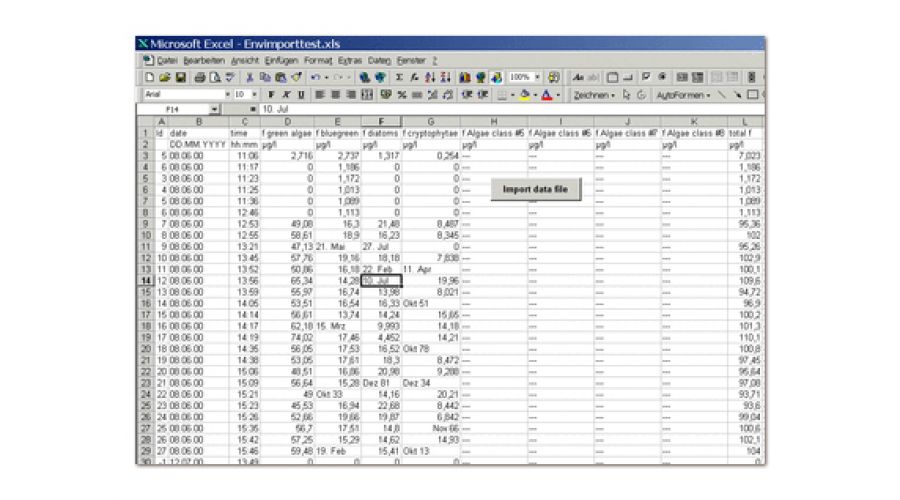Viewport: 900px width, 500px height.
Task: Cut the selection with the scissors icon
Action: pos(250,77)
